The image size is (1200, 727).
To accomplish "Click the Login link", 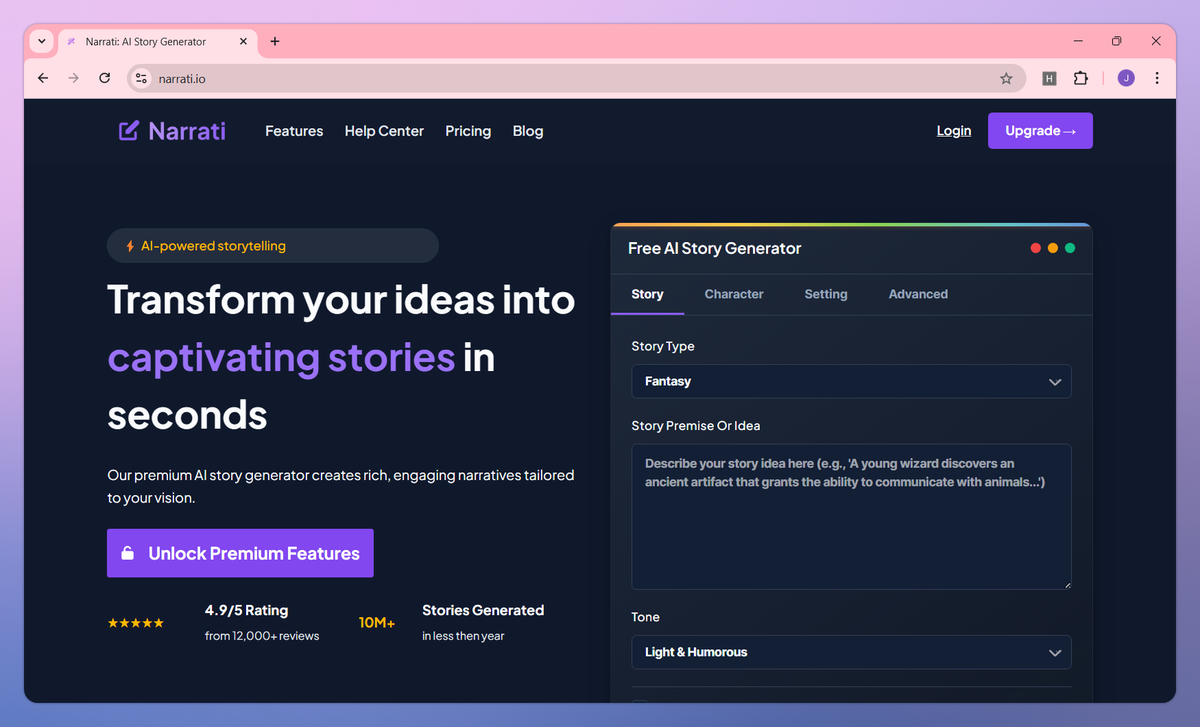I will pos(954,131).
